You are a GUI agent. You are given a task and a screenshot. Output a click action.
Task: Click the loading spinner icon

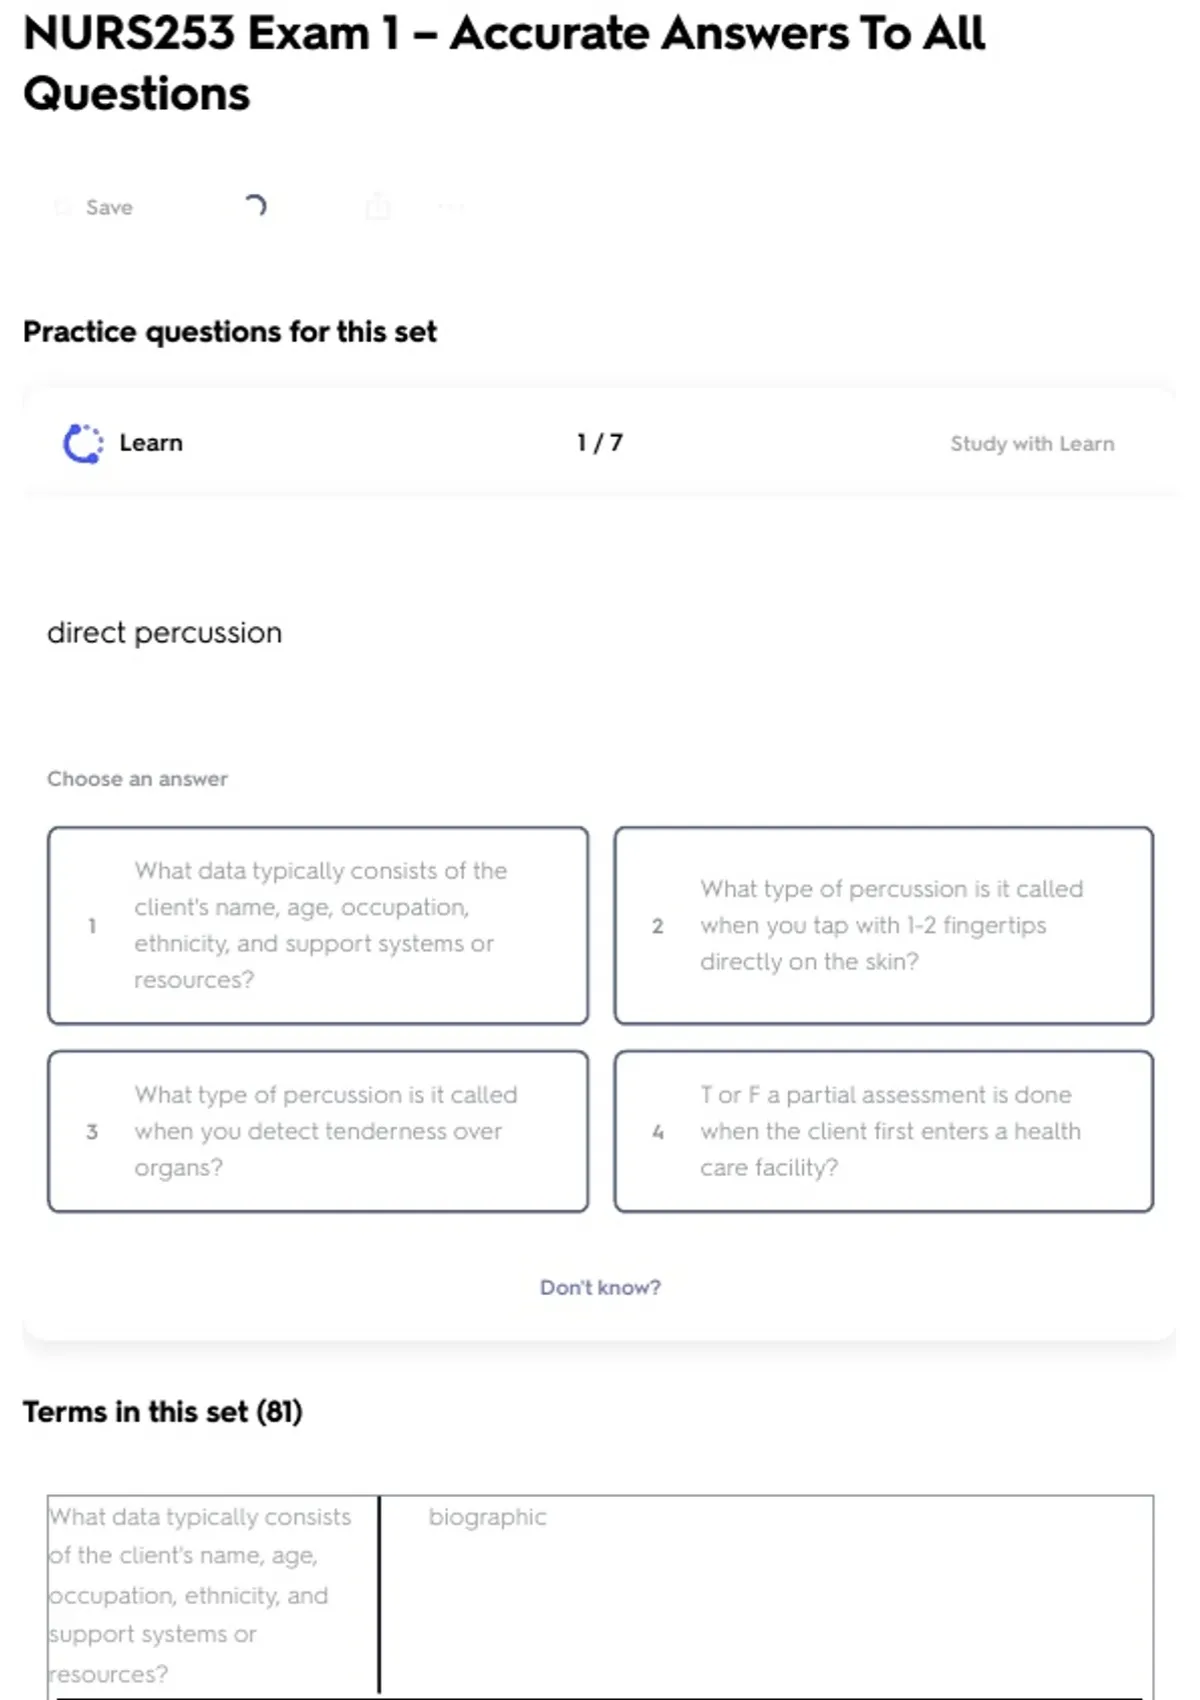tap(255, 206)
